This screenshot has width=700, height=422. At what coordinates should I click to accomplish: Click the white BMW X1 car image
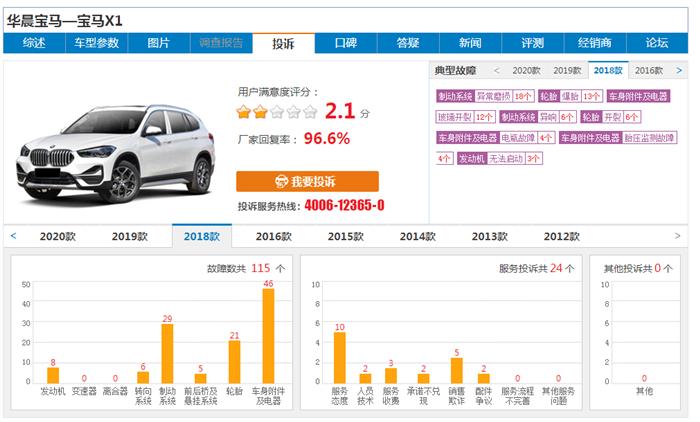tap(116, 154)
